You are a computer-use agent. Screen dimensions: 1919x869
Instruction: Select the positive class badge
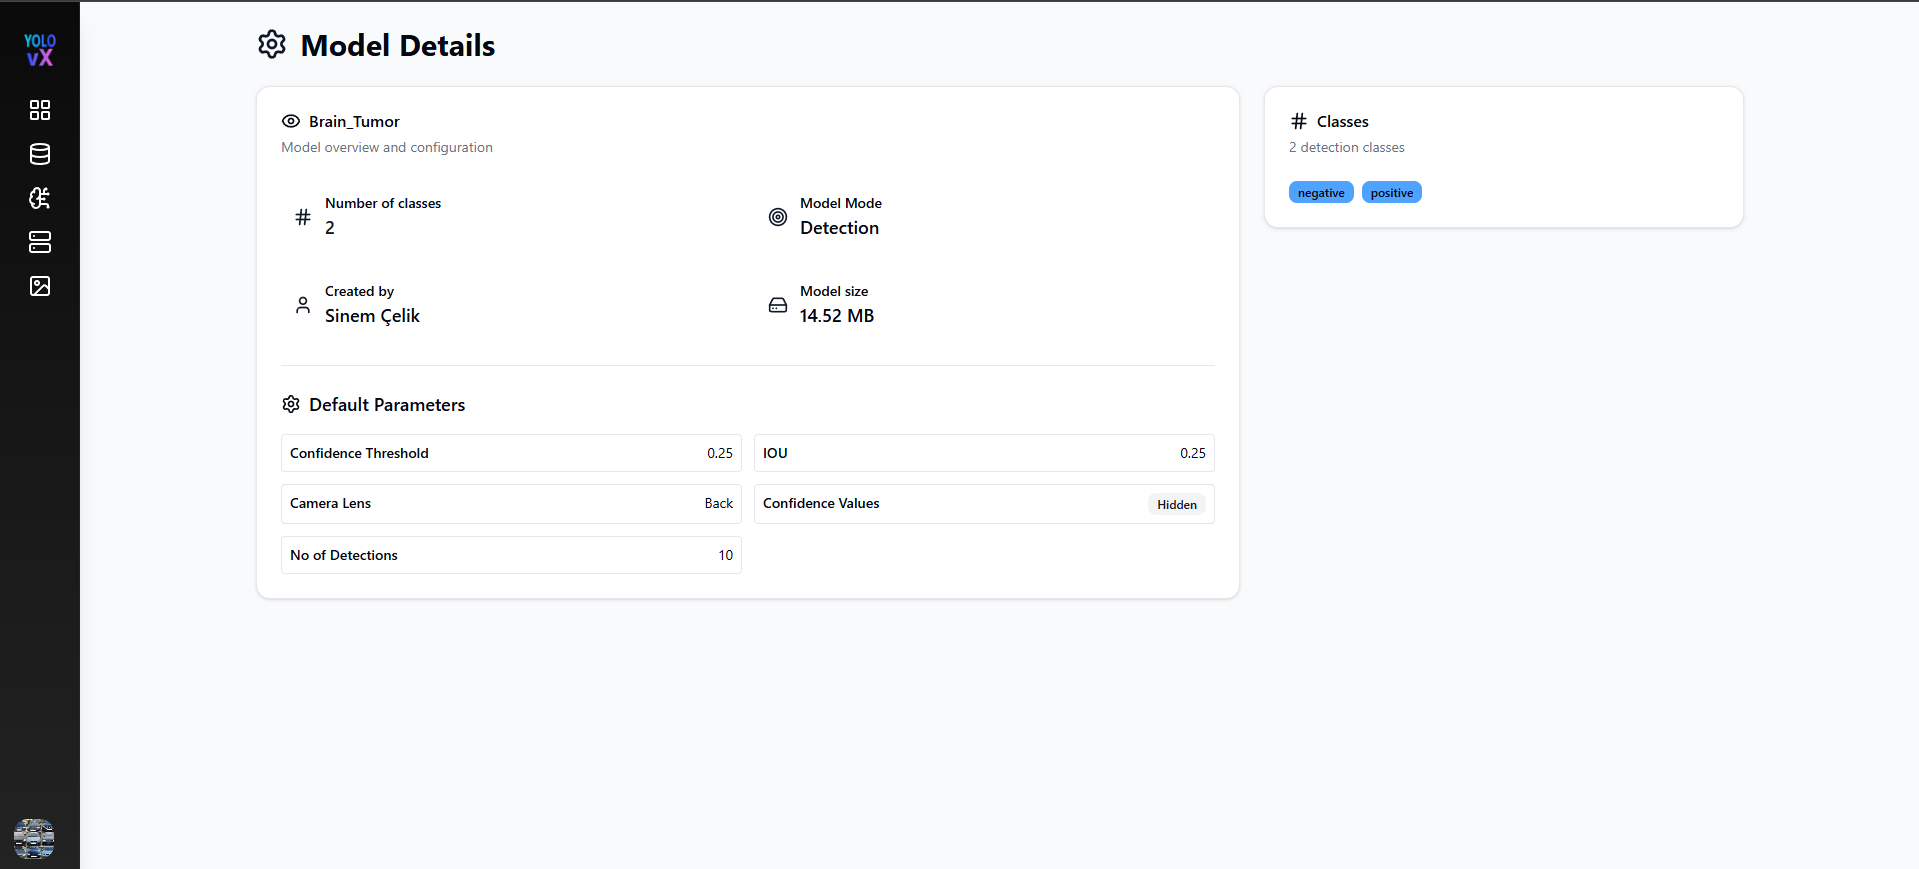(1392, 193)
